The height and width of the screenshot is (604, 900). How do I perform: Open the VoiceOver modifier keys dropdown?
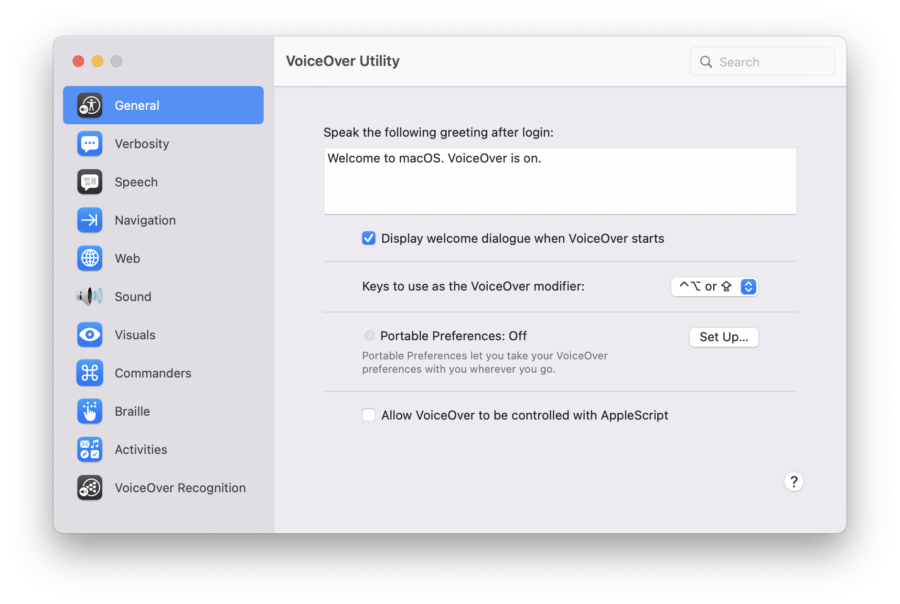point(714,287)
